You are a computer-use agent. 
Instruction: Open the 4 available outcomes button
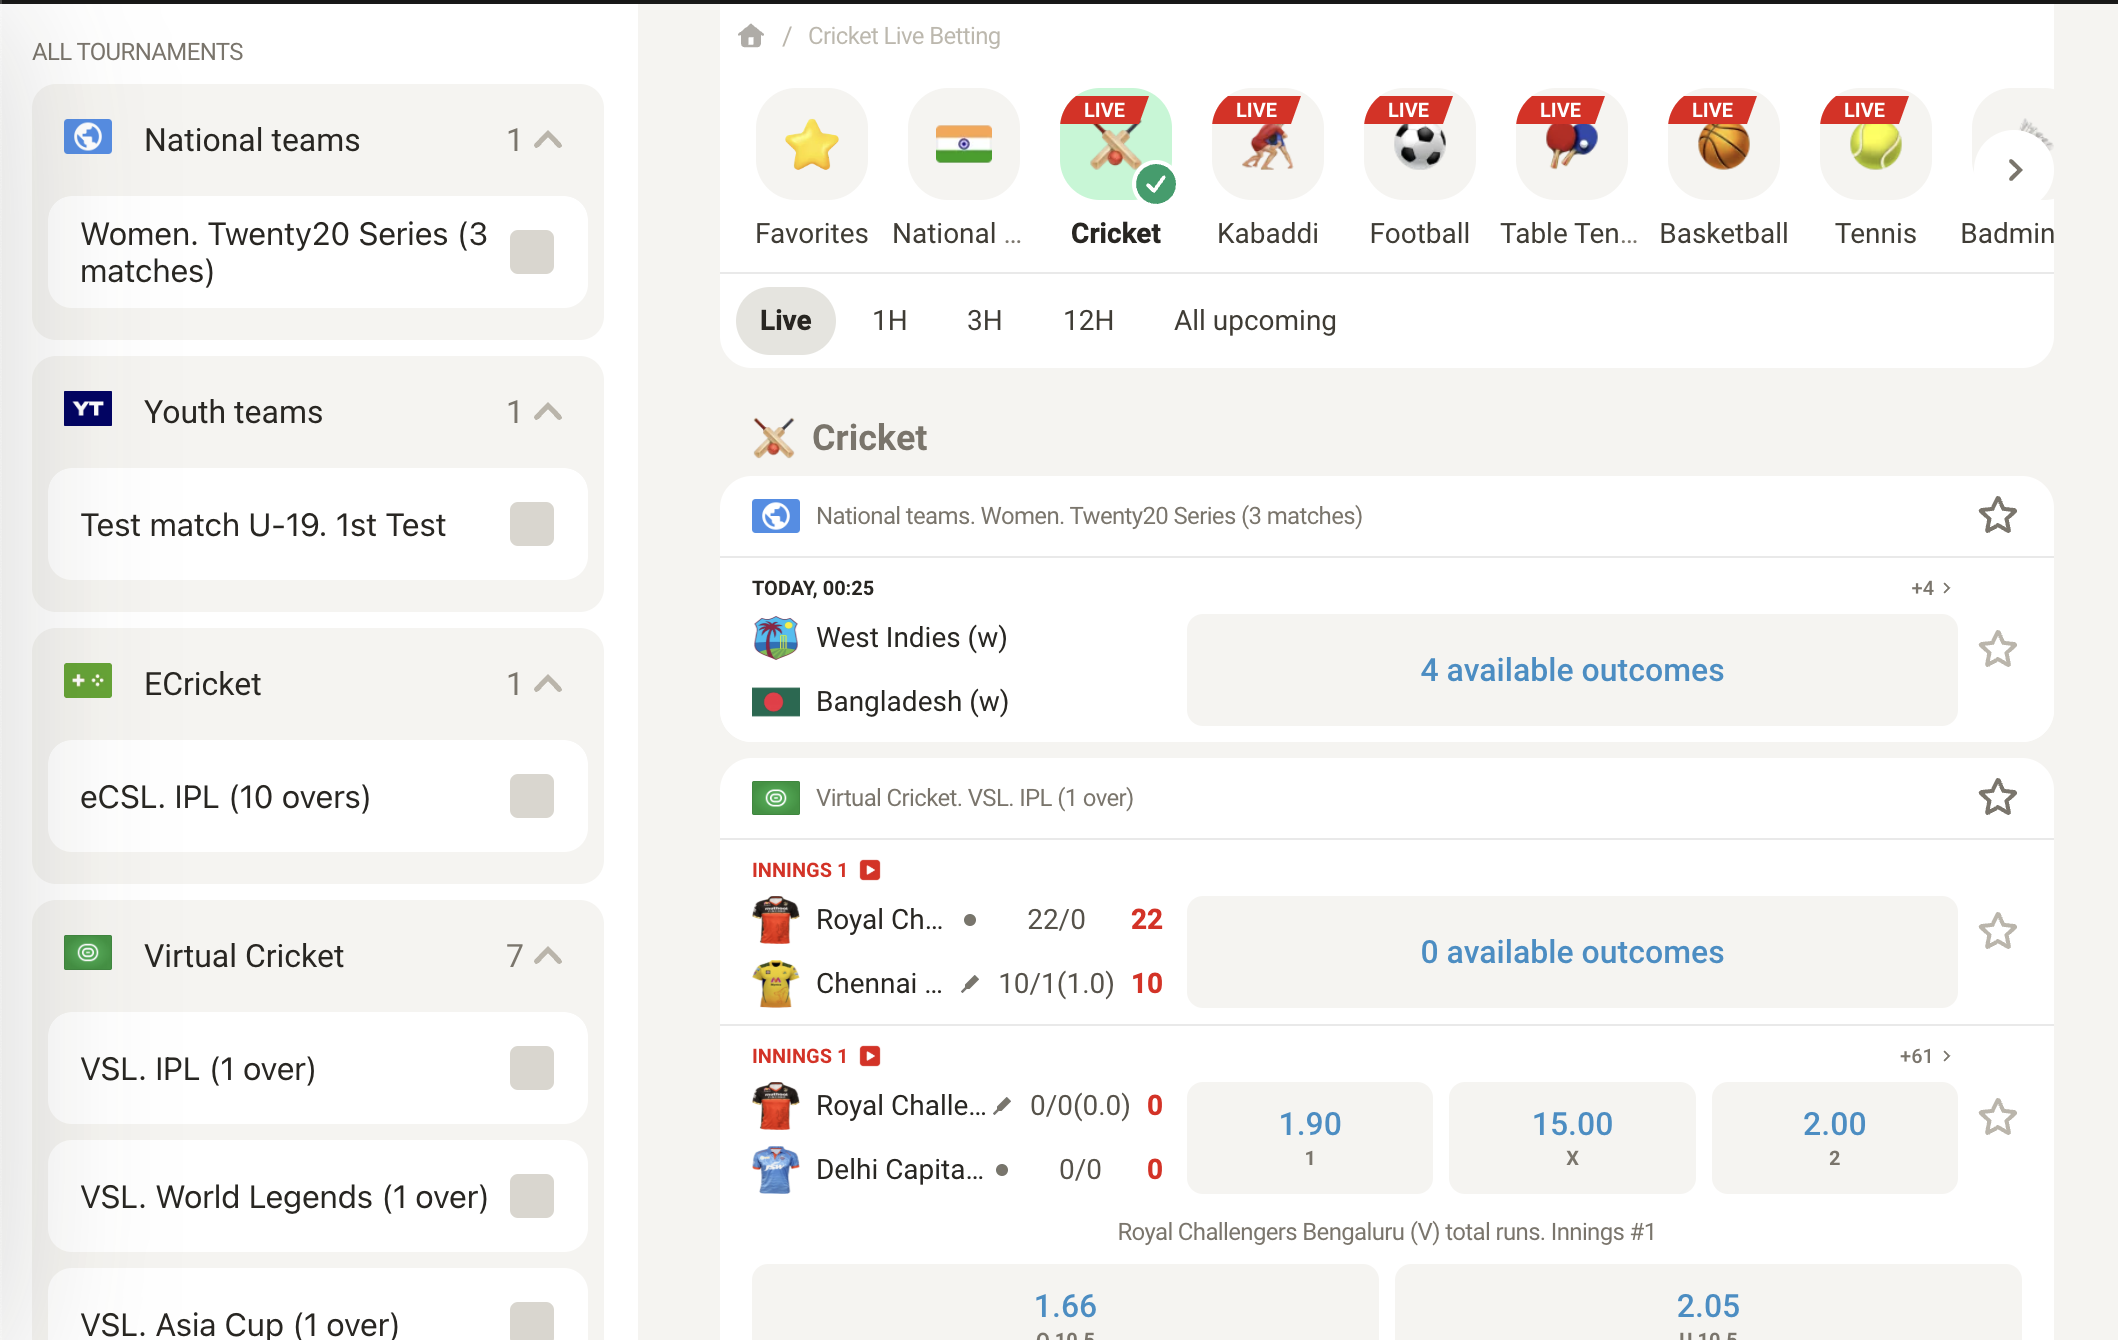point(1571,670)
